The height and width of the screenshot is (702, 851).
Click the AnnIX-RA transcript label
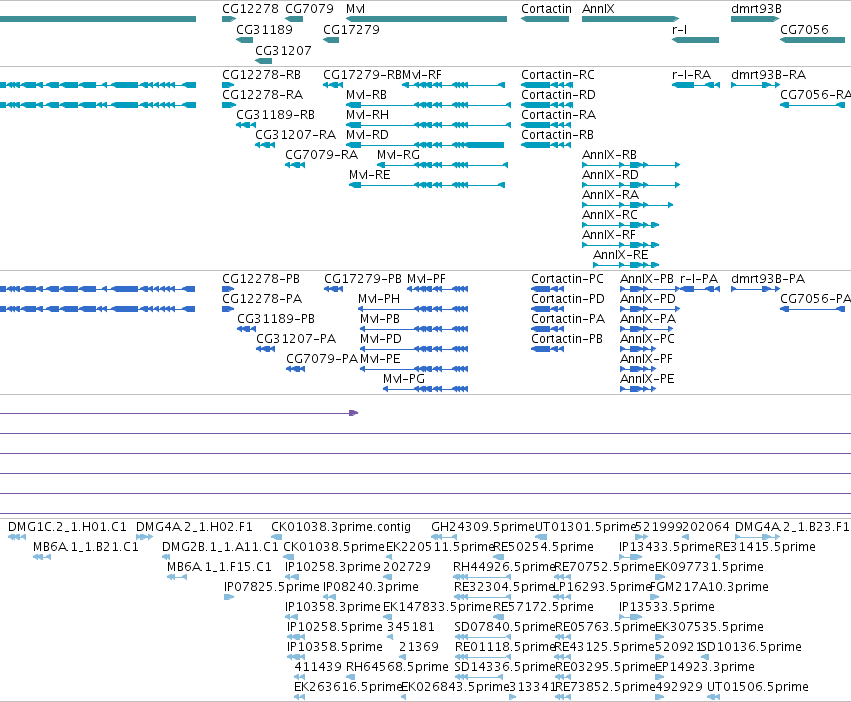[611, 195]
